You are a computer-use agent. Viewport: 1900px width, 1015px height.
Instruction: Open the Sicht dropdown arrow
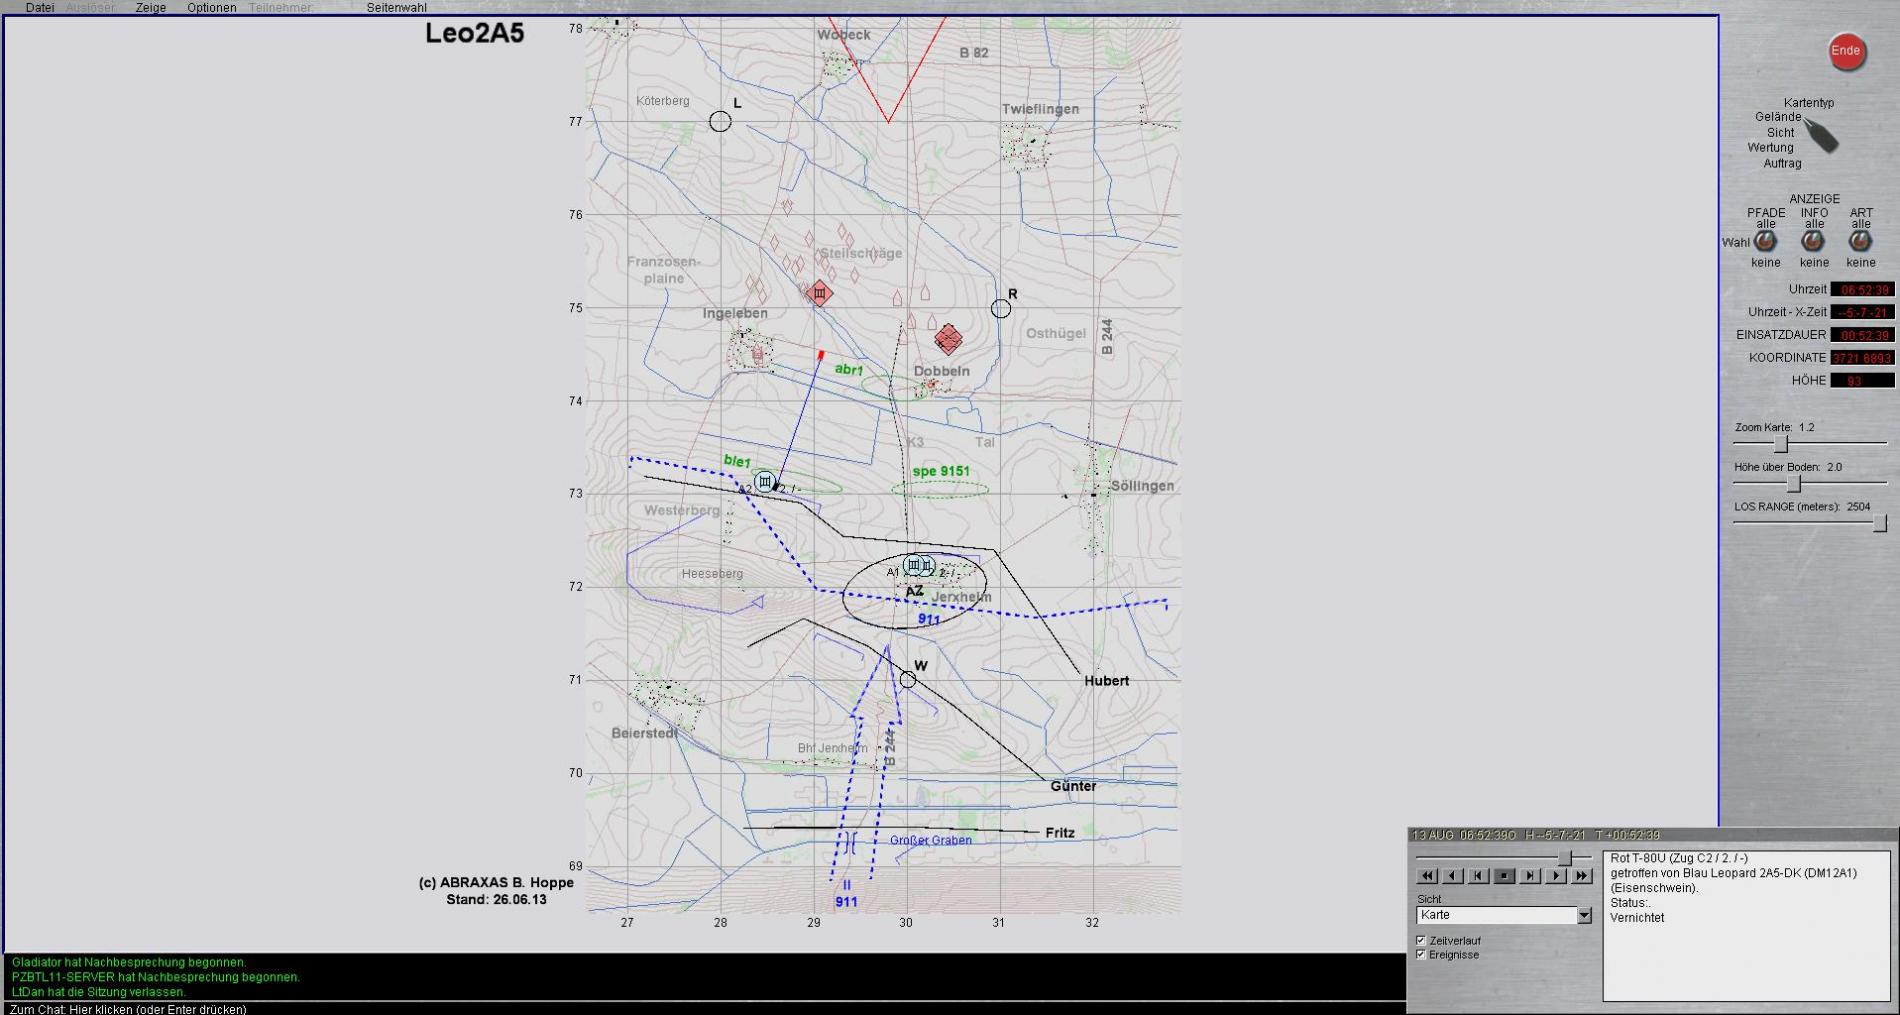coord(1584,915)
